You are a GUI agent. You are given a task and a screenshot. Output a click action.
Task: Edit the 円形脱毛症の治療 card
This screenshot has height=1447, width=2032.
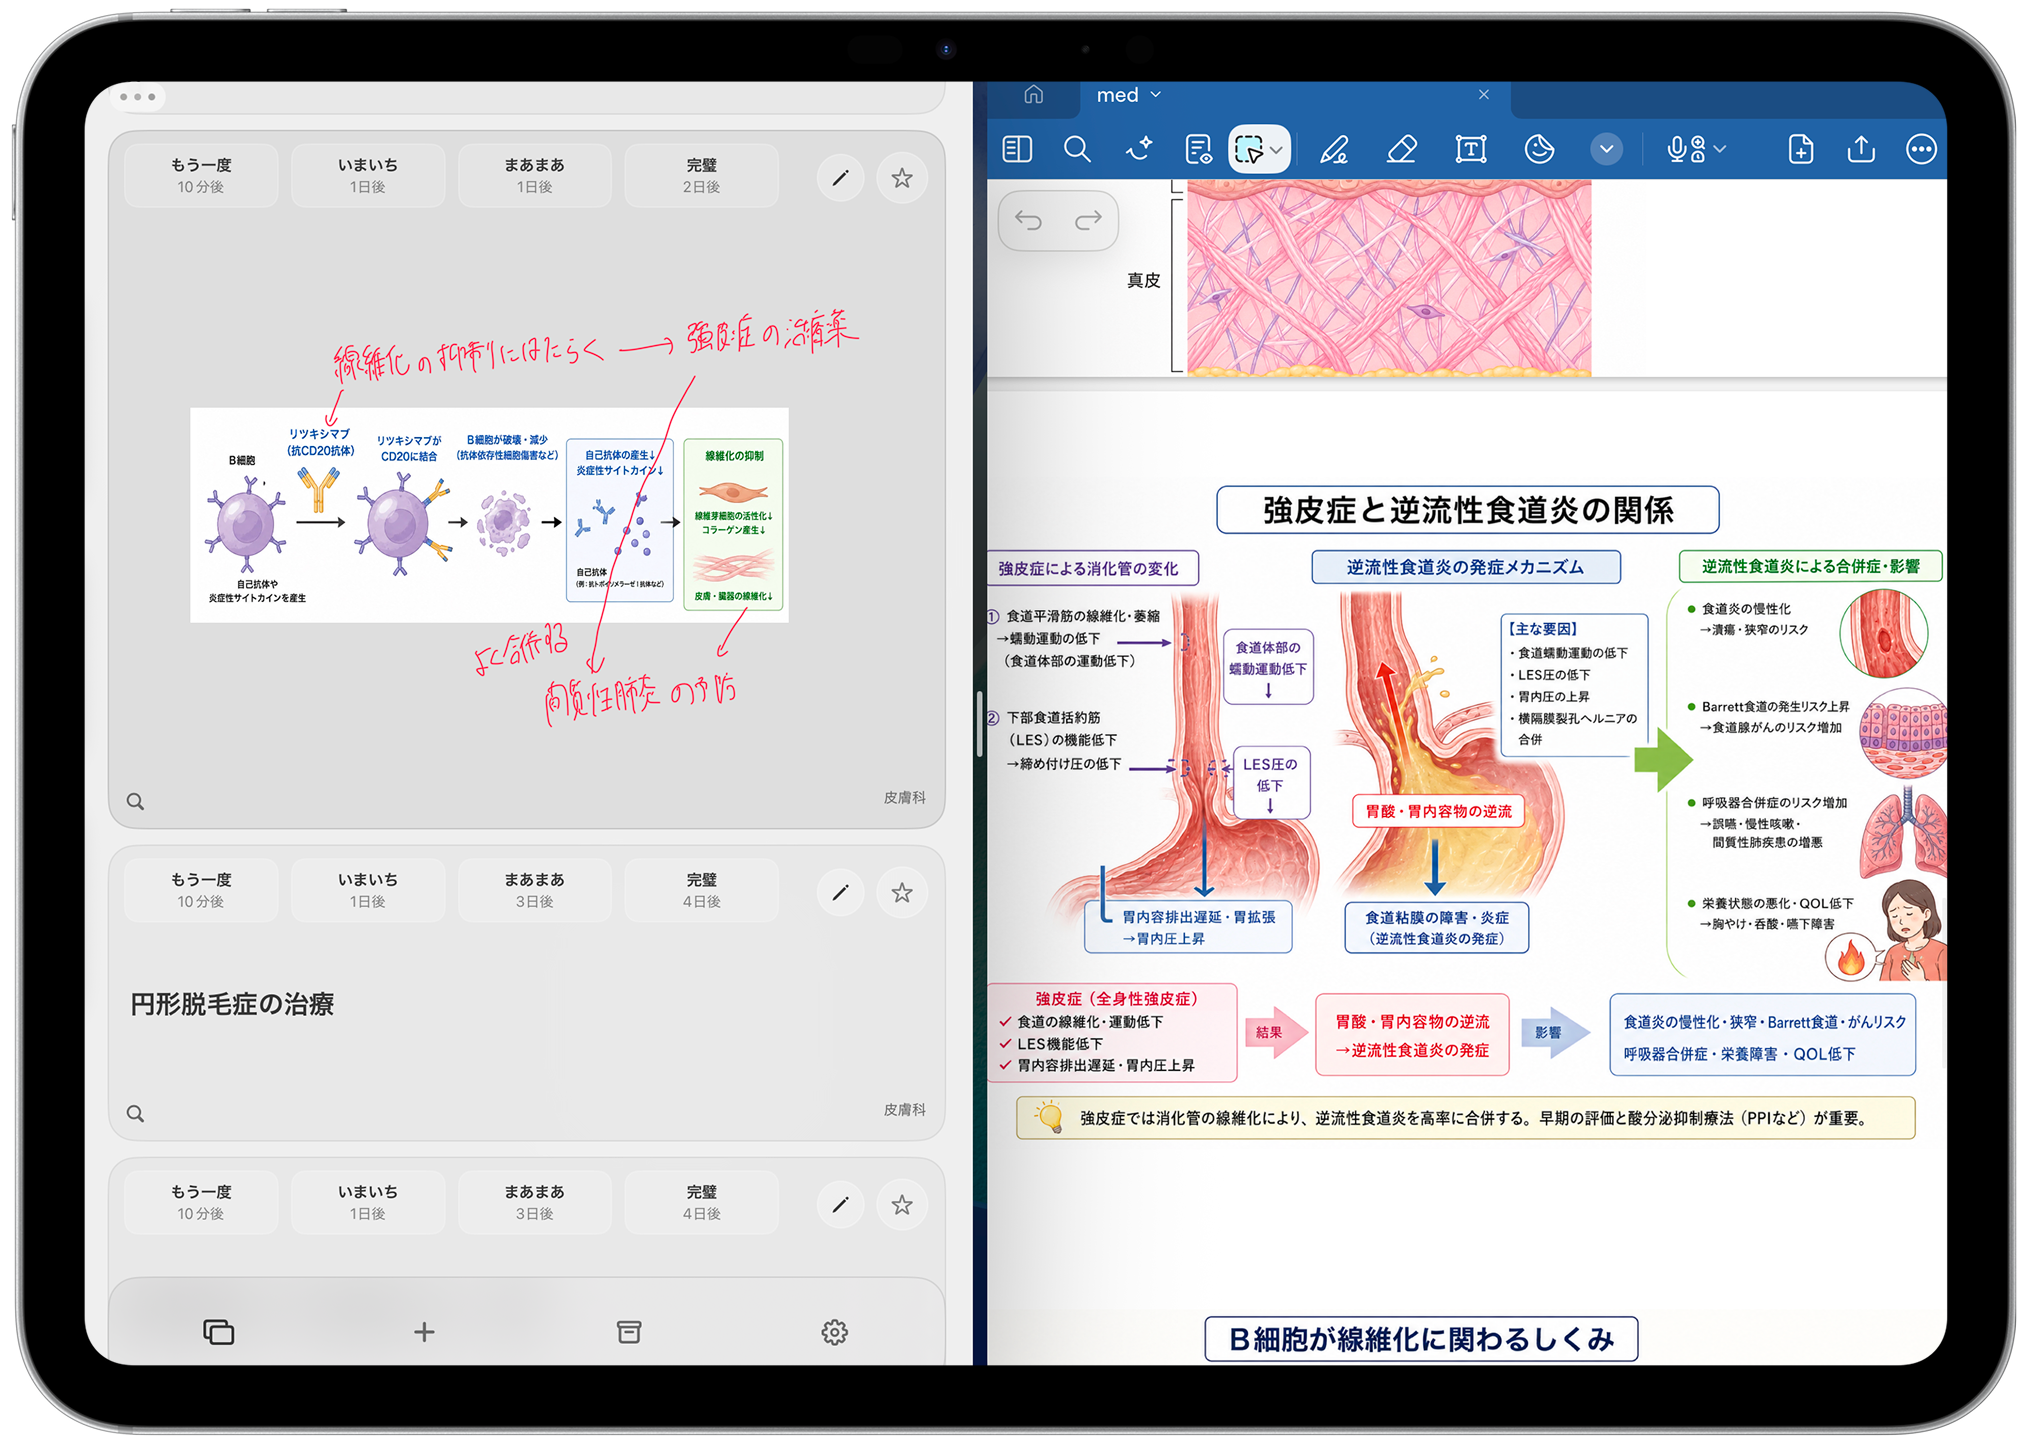click(x=840, y=892)
